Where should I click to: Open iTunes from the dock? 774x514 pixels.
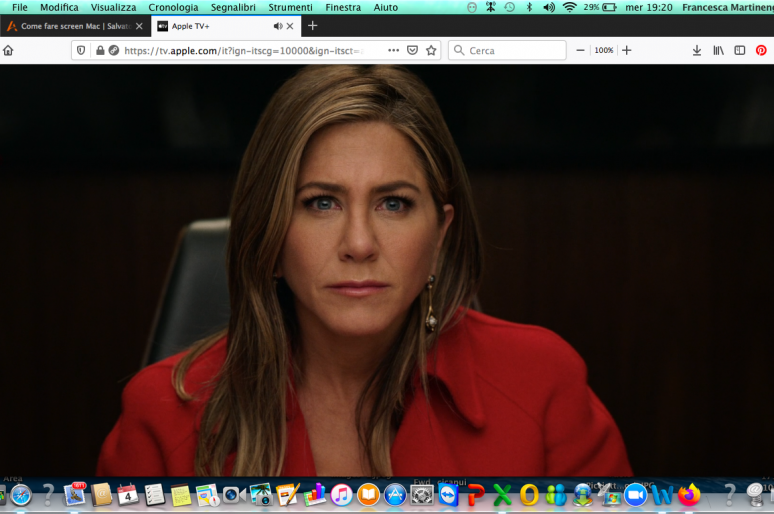click(x=342, y=495)
